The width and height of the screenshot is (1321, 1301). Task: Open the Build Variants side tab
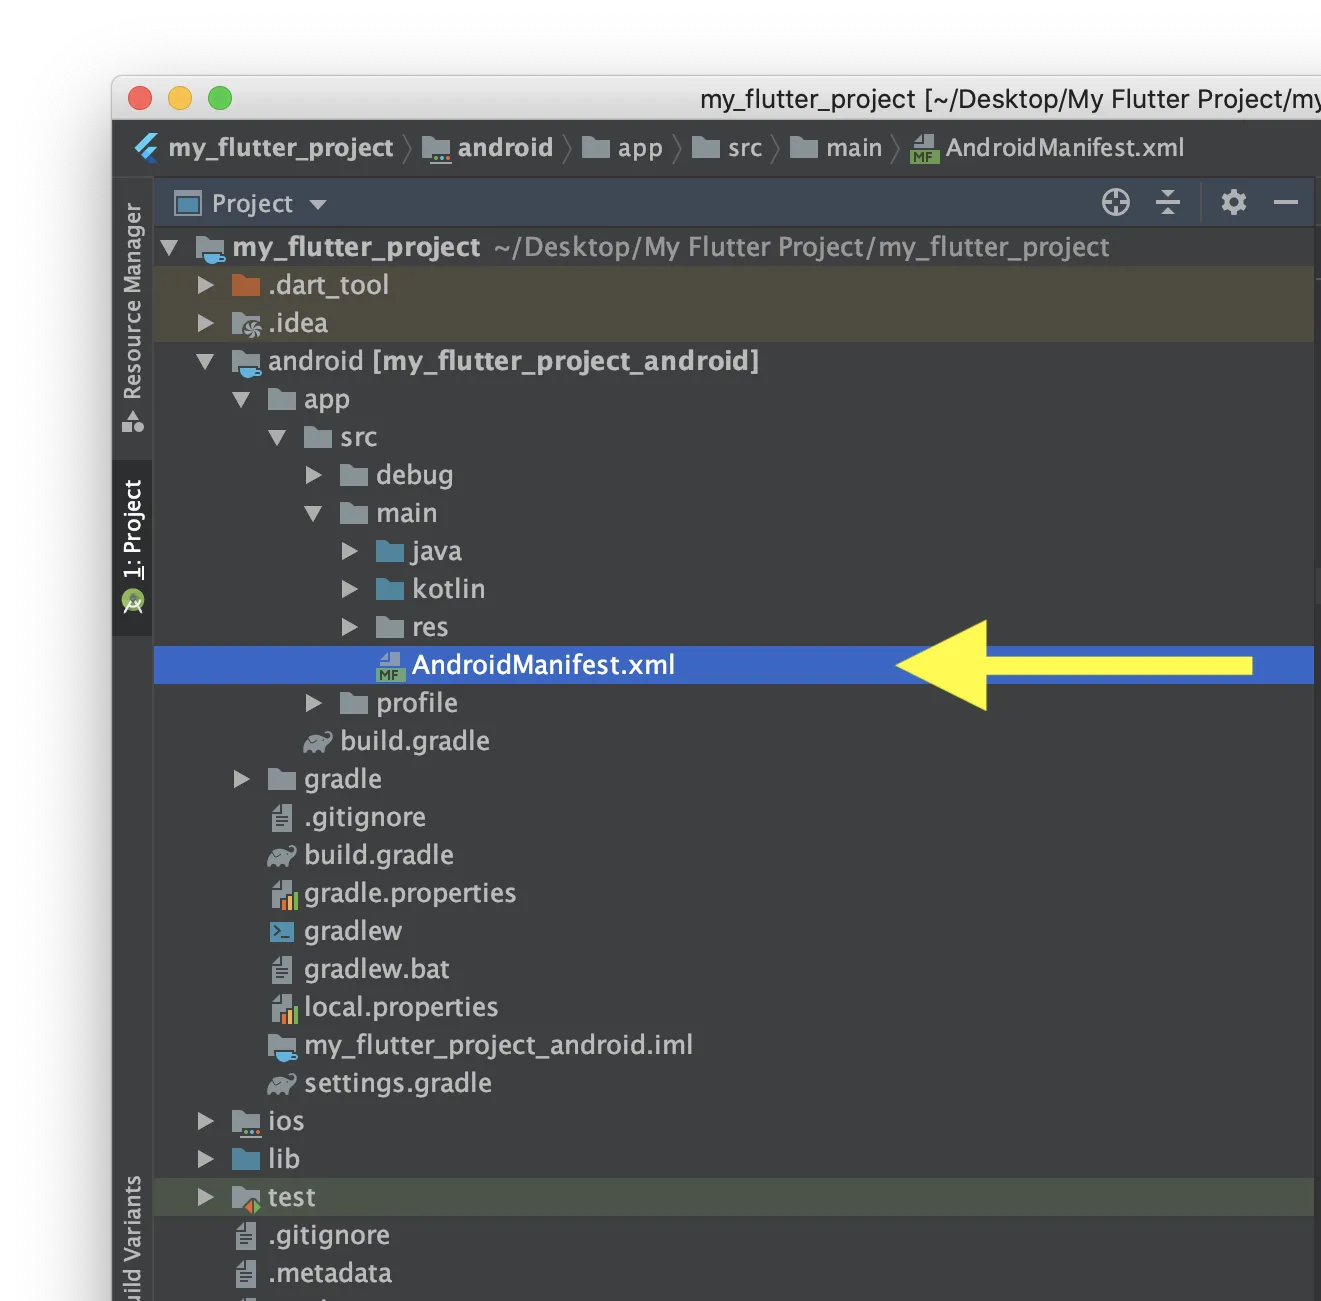click(133, 1239)
